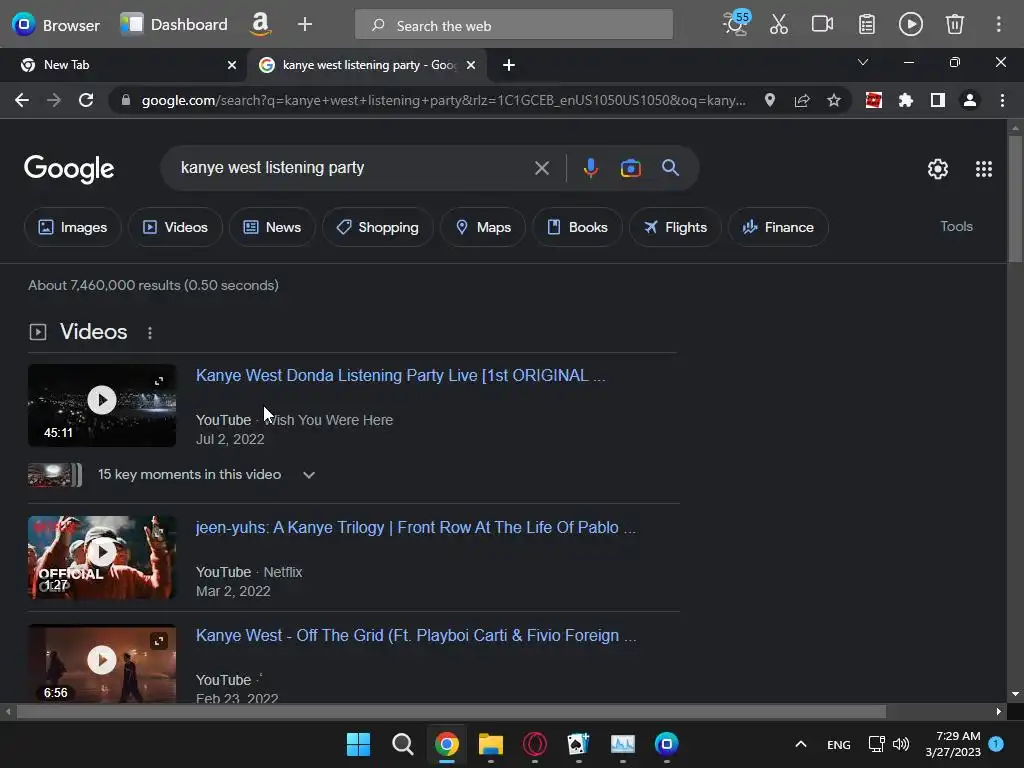Open the Chrome profile avatar
Image resolution: width=1024 pixels, height=768 pixels.
970,100
